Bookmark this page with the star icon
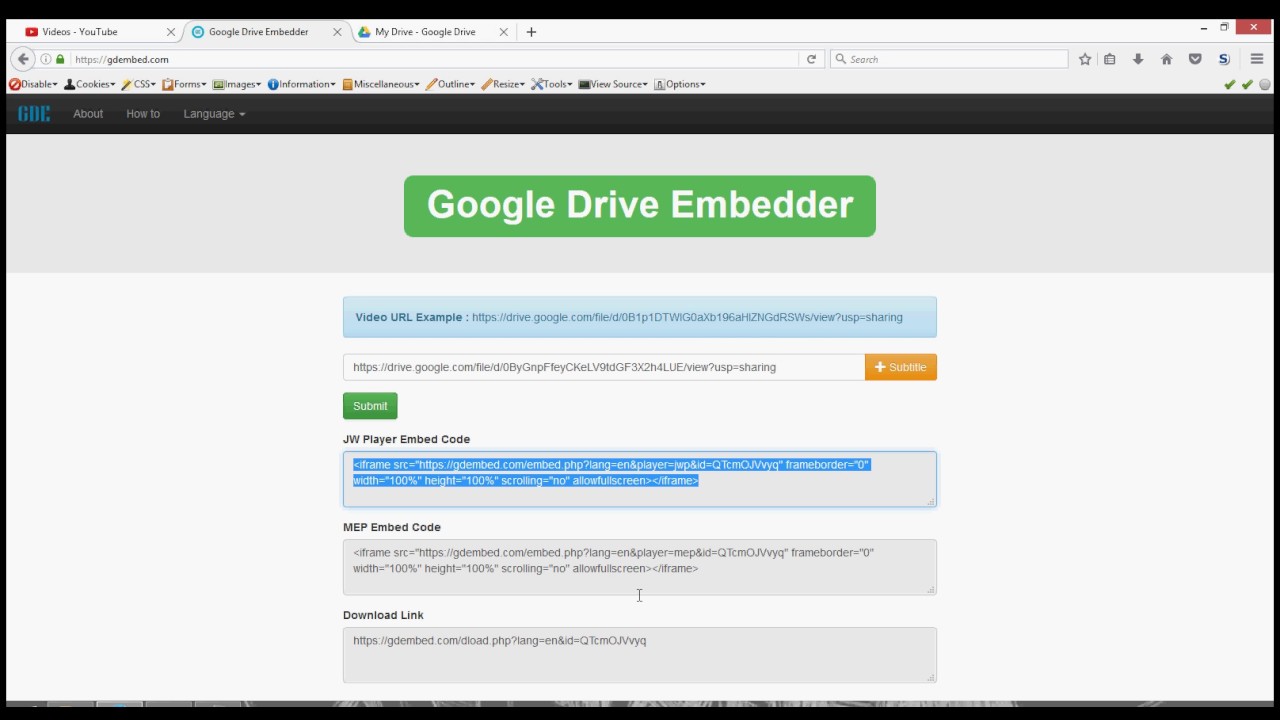Viewport: 1280px width, 720px height. [x=1085, y=59]
